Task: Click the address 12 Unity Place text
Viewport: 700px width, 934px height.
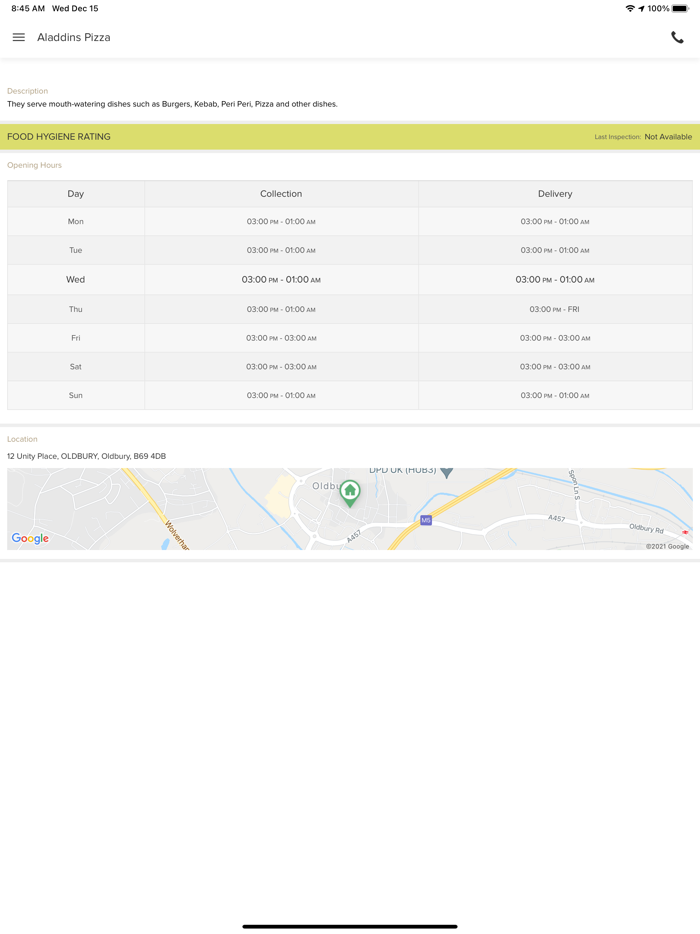Action: (86, 456)
